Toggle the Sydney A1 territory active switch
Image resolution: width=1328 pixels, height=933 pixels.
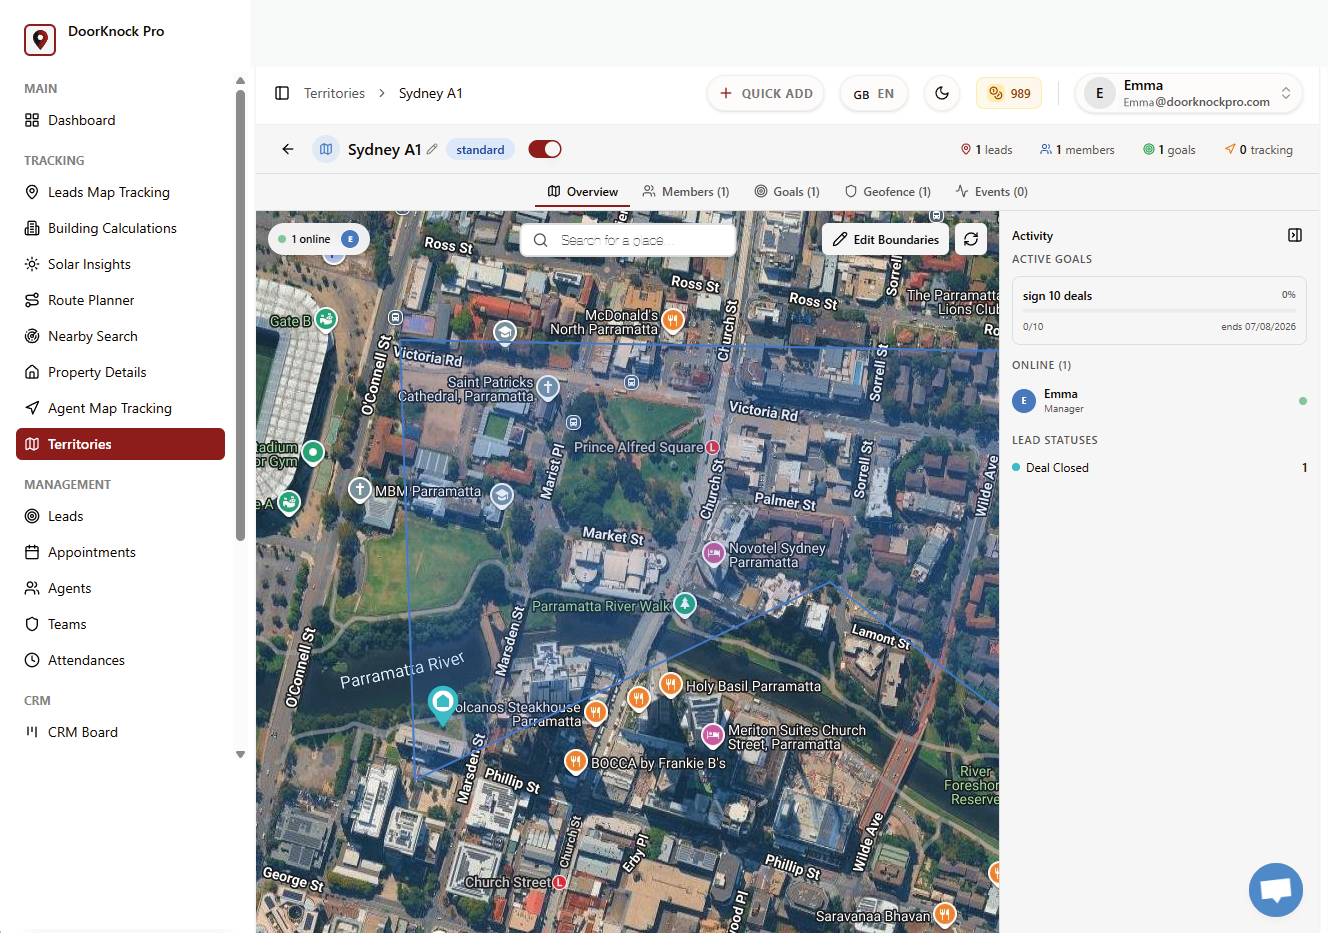tap(545, 149)
